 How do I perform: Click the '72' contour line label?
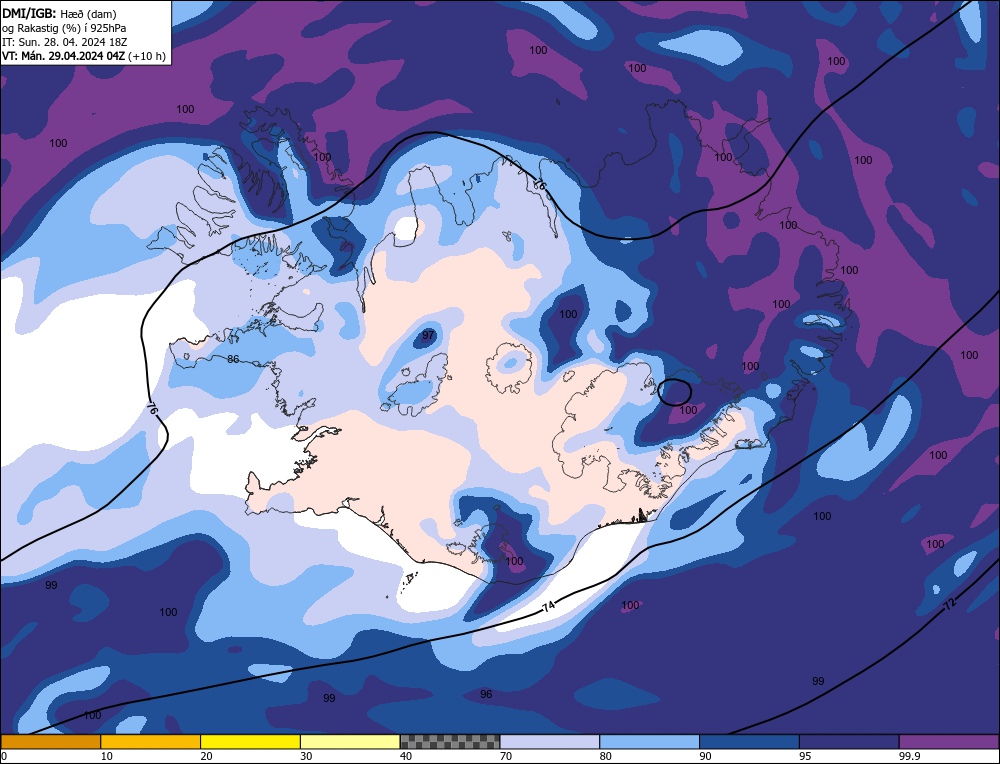tap(950, 604)
